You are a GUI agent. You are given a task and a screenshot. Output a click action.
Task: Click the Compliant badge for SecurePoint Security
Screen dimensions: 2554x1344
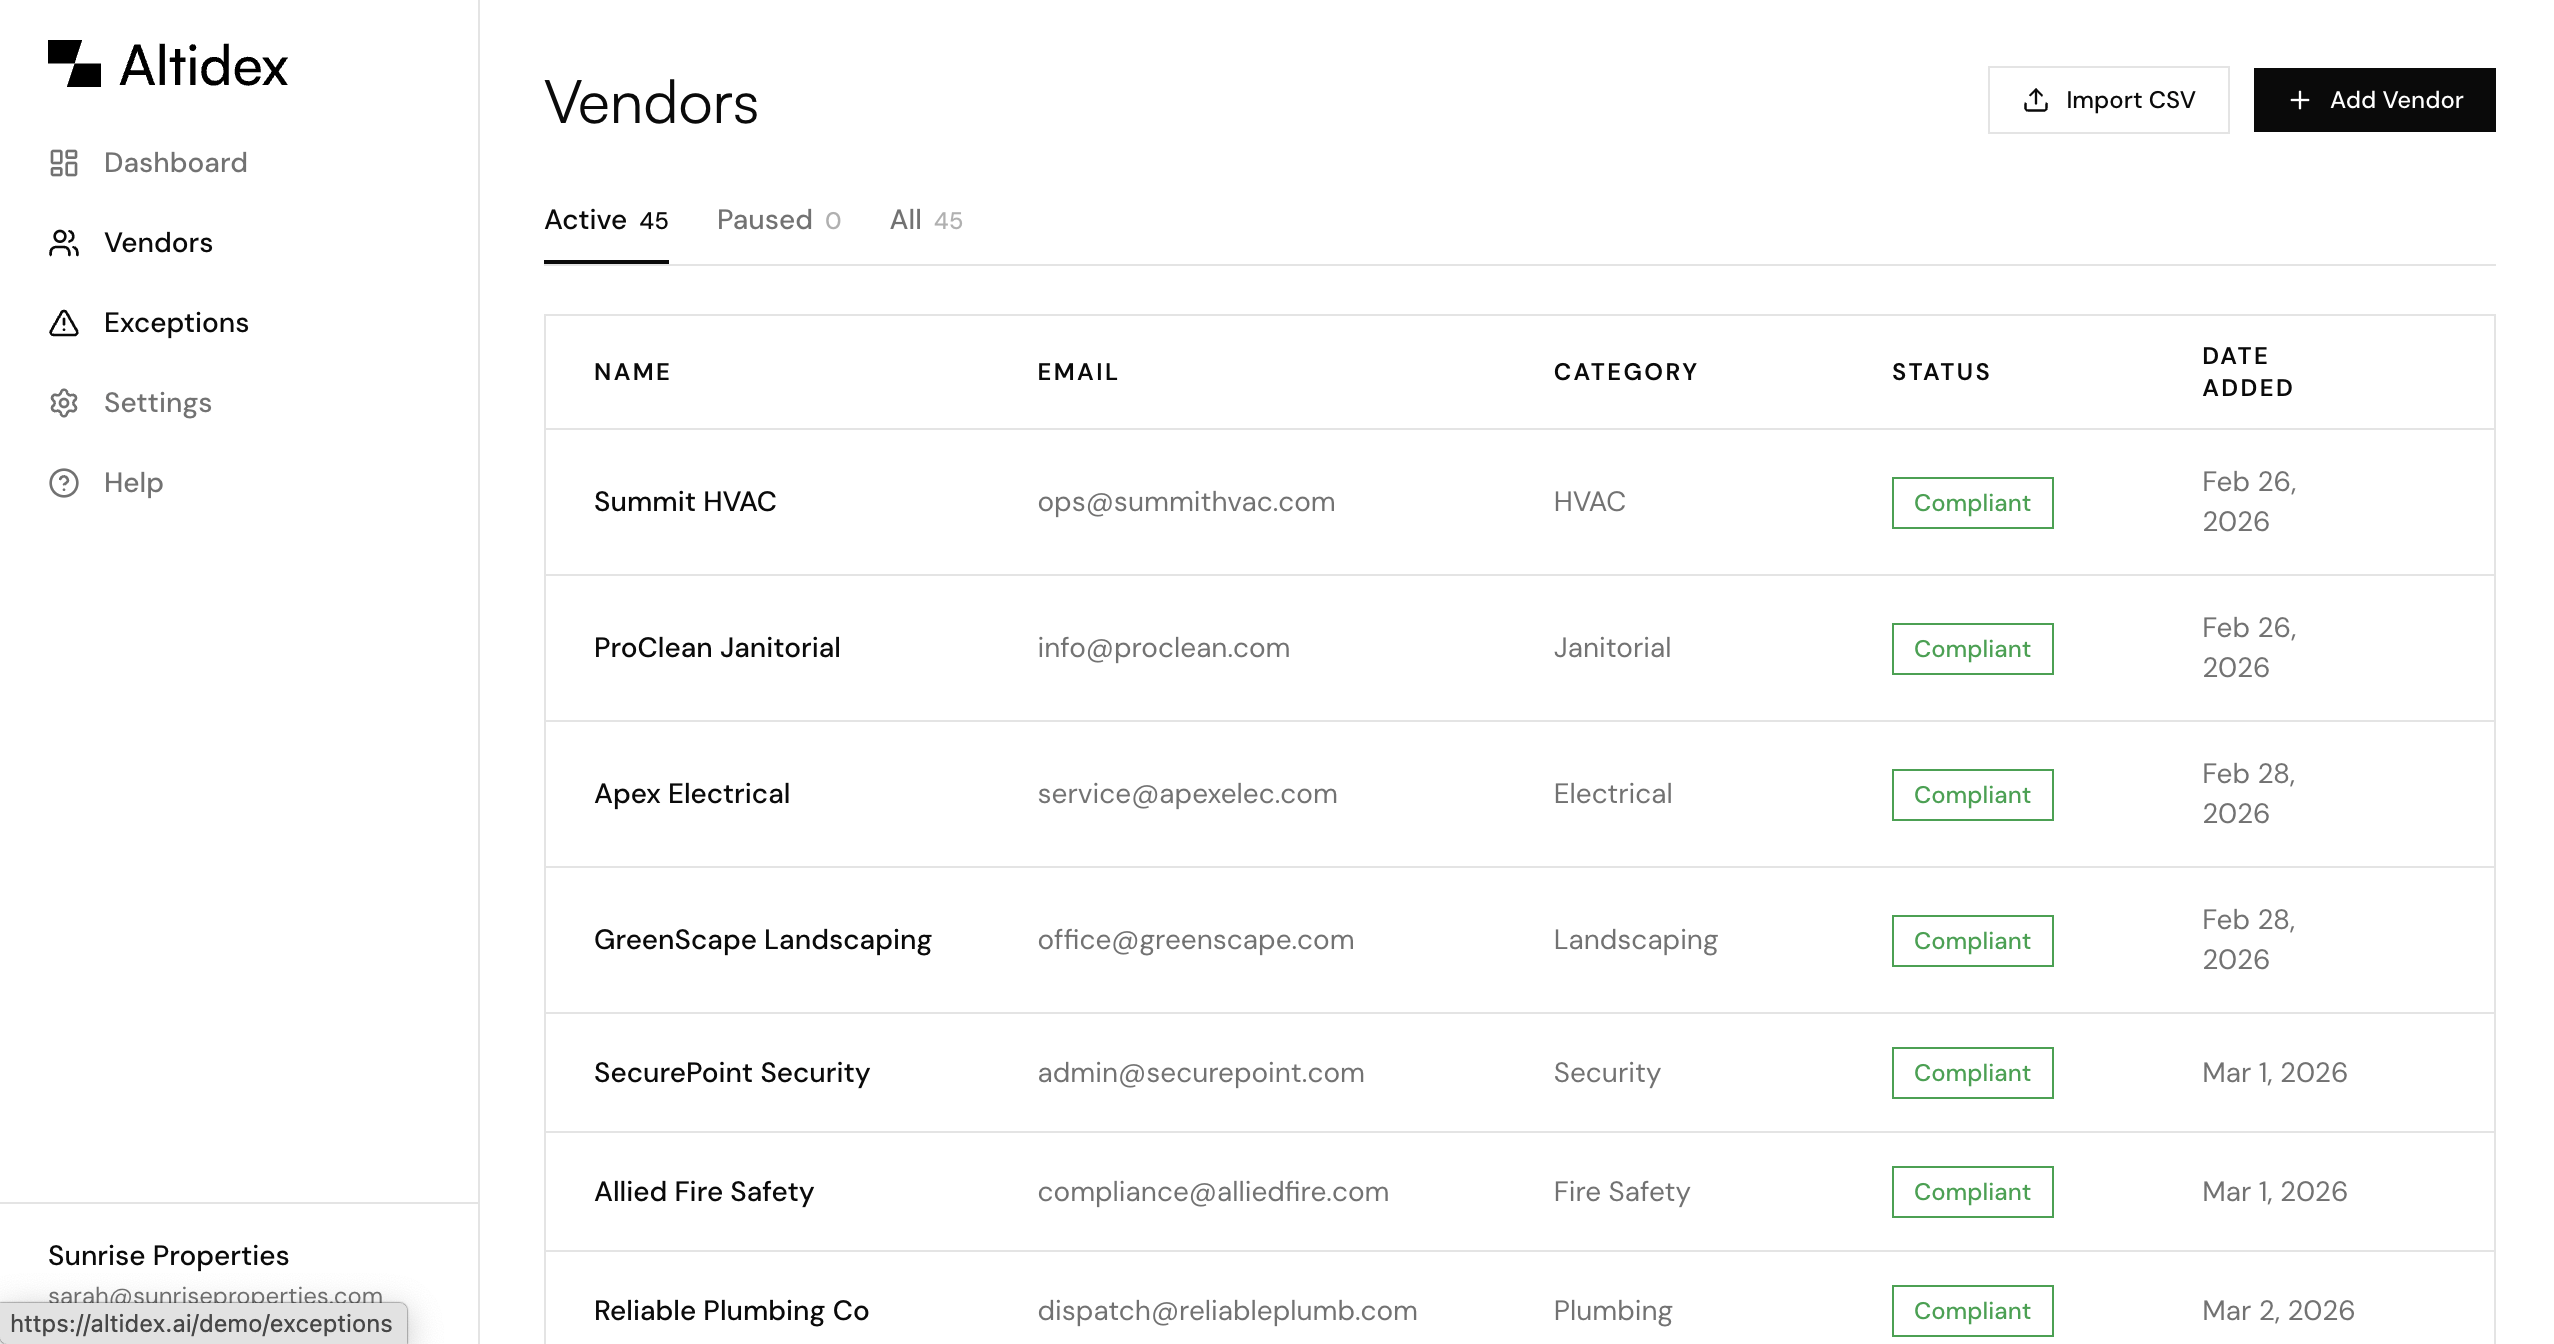pos(1971,1073)
